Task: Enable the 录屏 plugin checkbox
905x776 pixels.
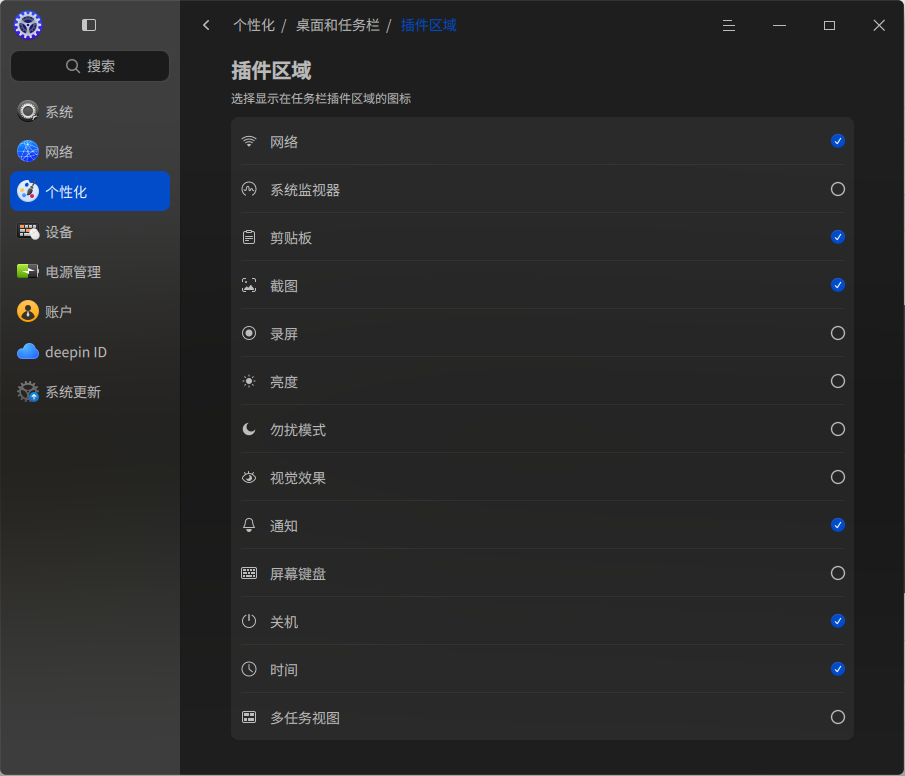Action: [x=837, y=333]
